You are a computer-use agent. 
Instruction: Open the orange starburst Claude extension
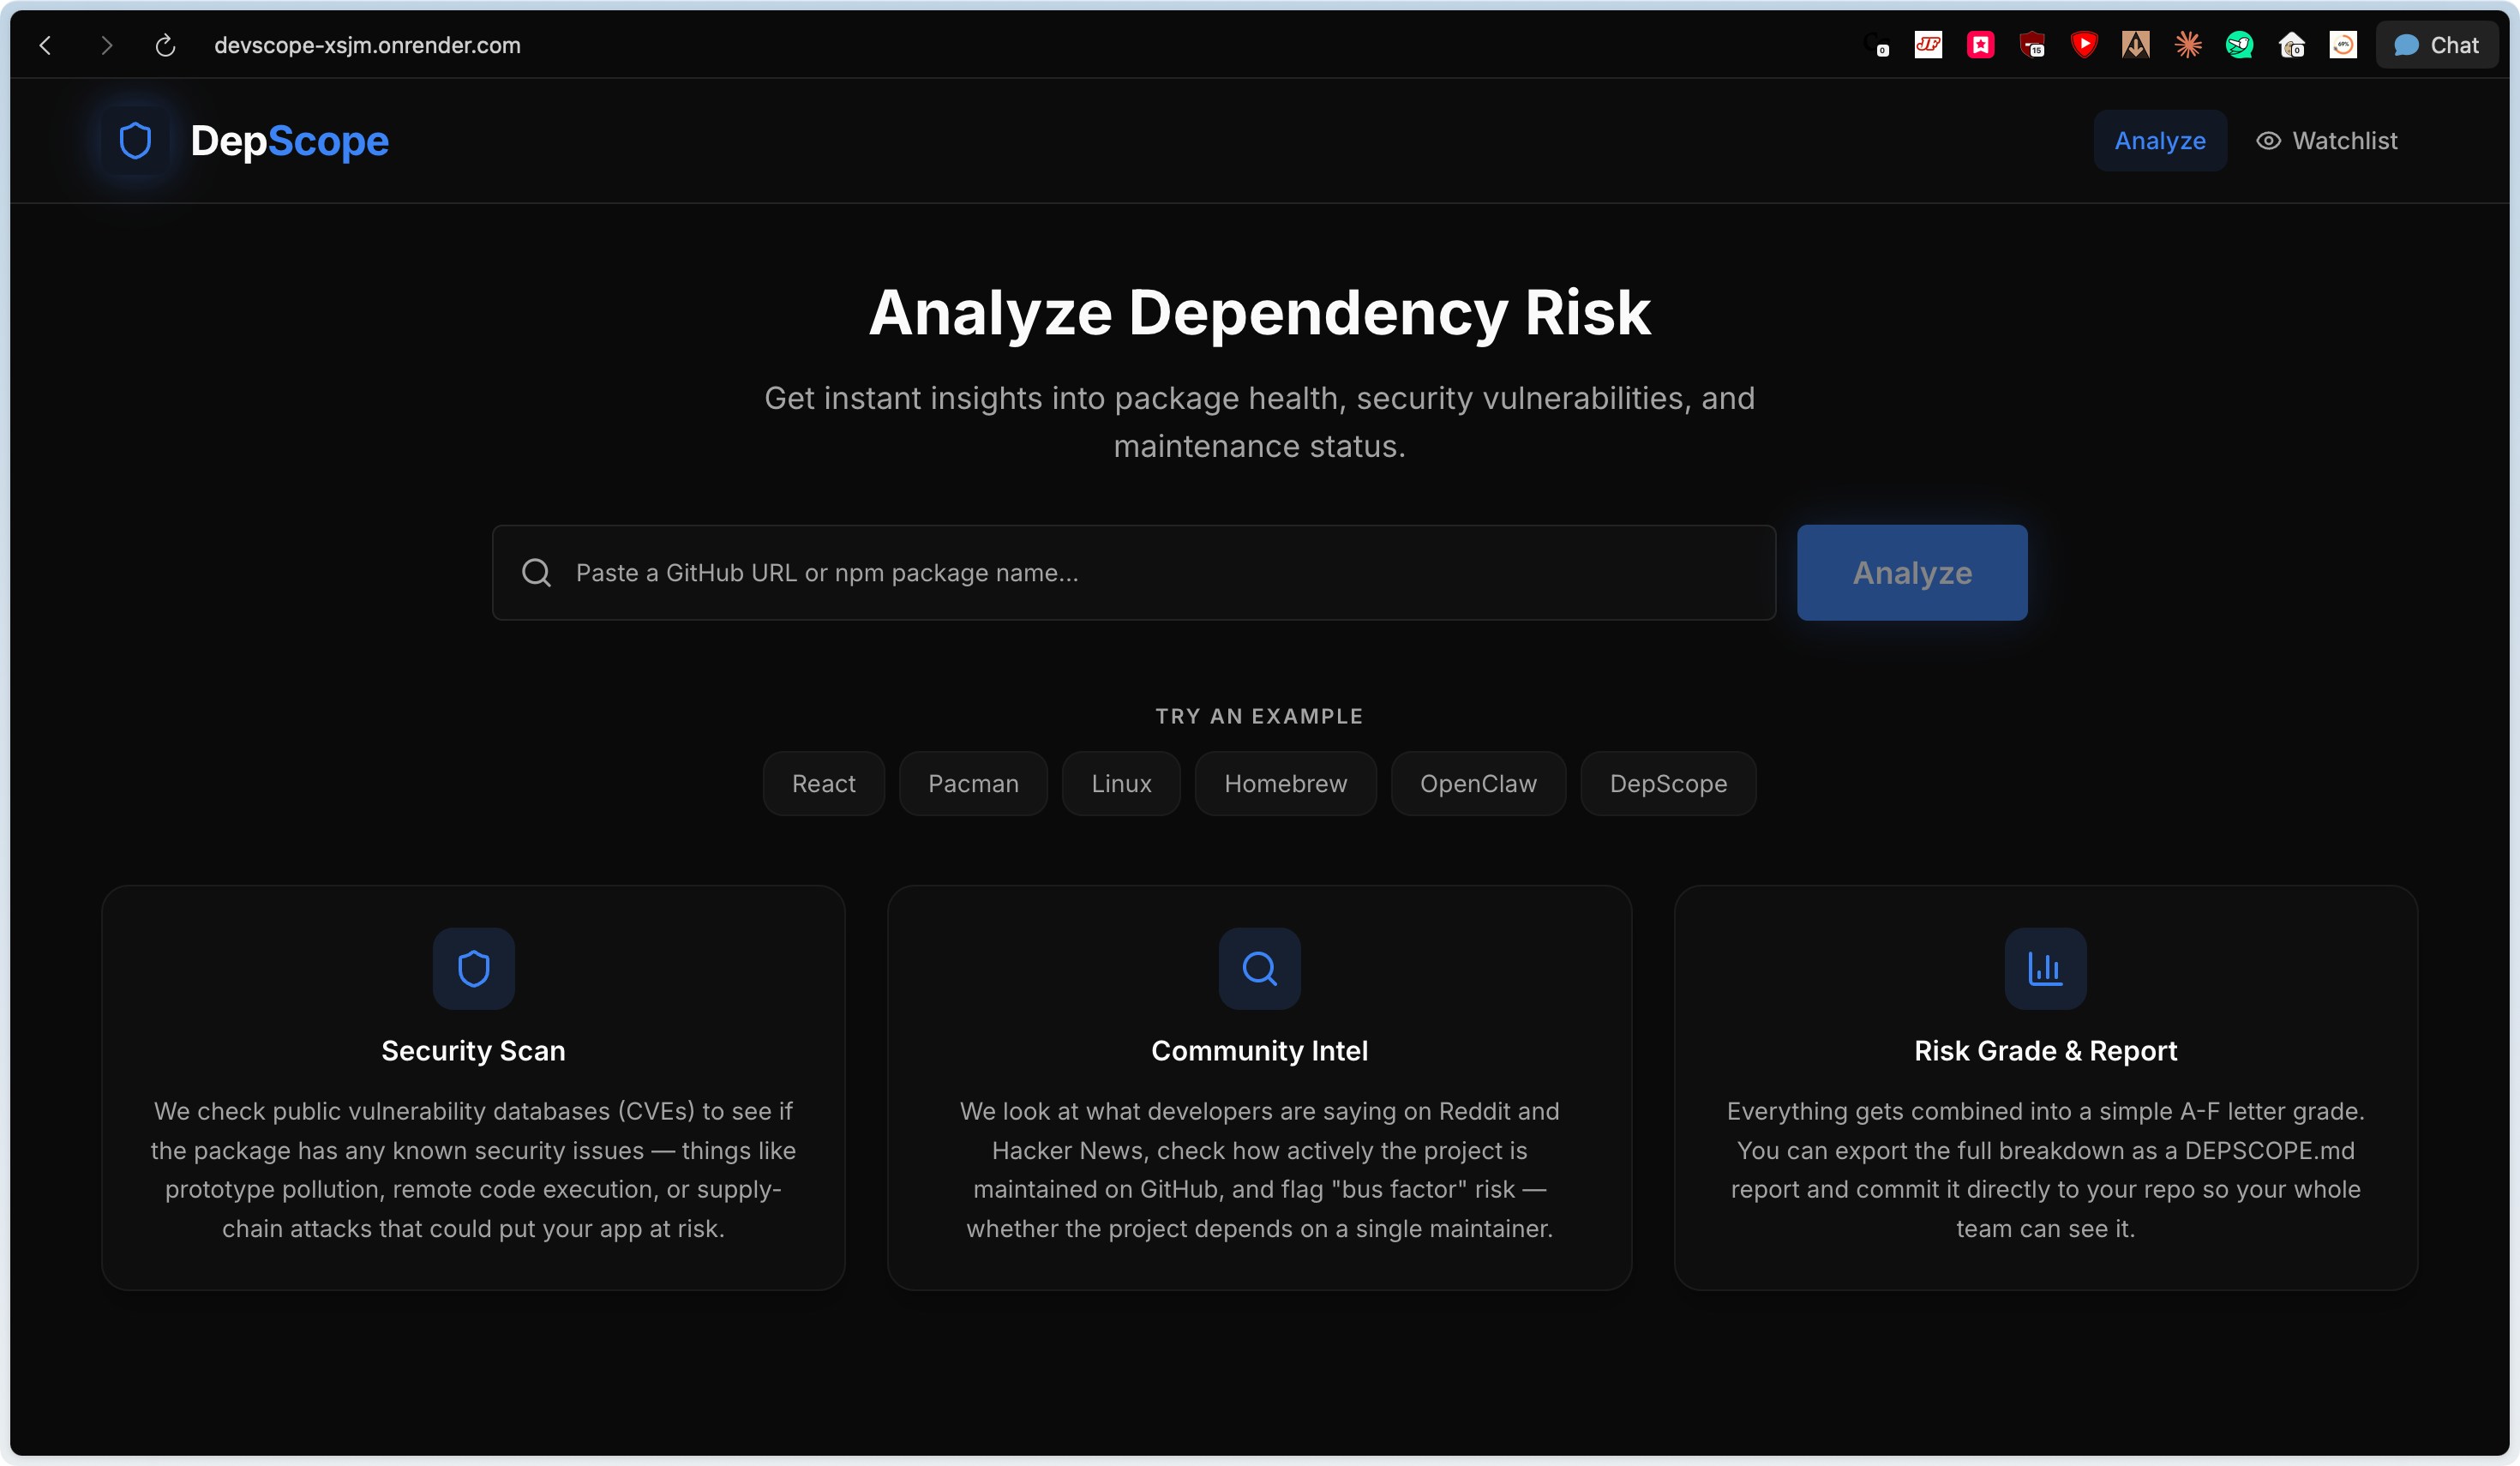click(2188, 45)
